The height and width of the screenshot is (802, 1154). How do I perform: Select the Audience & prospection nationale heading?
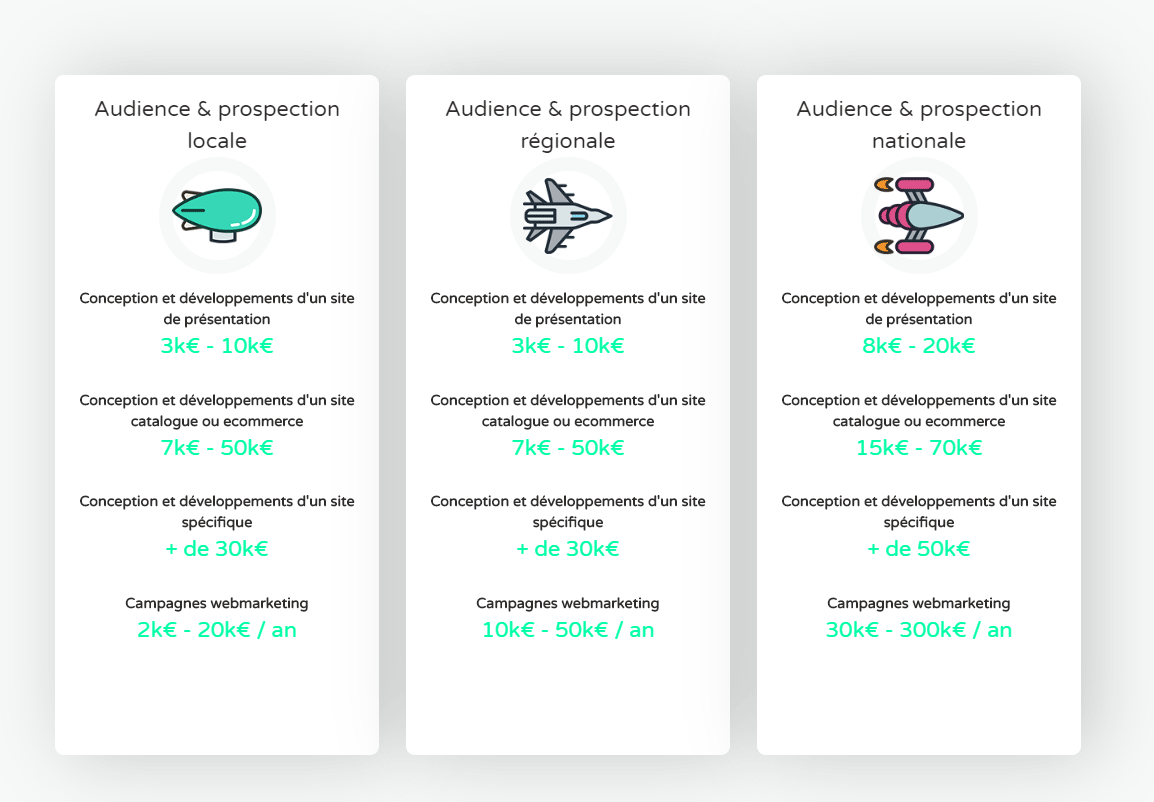(x=918, y=124)
